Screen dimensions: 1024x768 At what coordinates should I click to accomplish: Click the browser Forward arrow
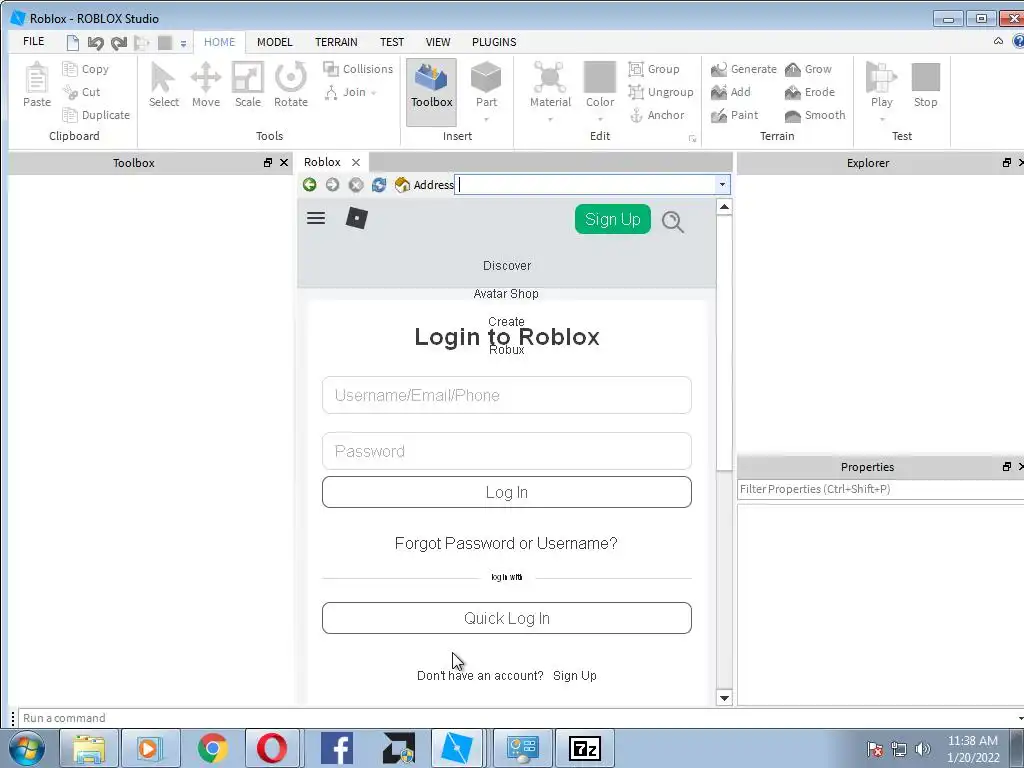[x=332, y=185]
